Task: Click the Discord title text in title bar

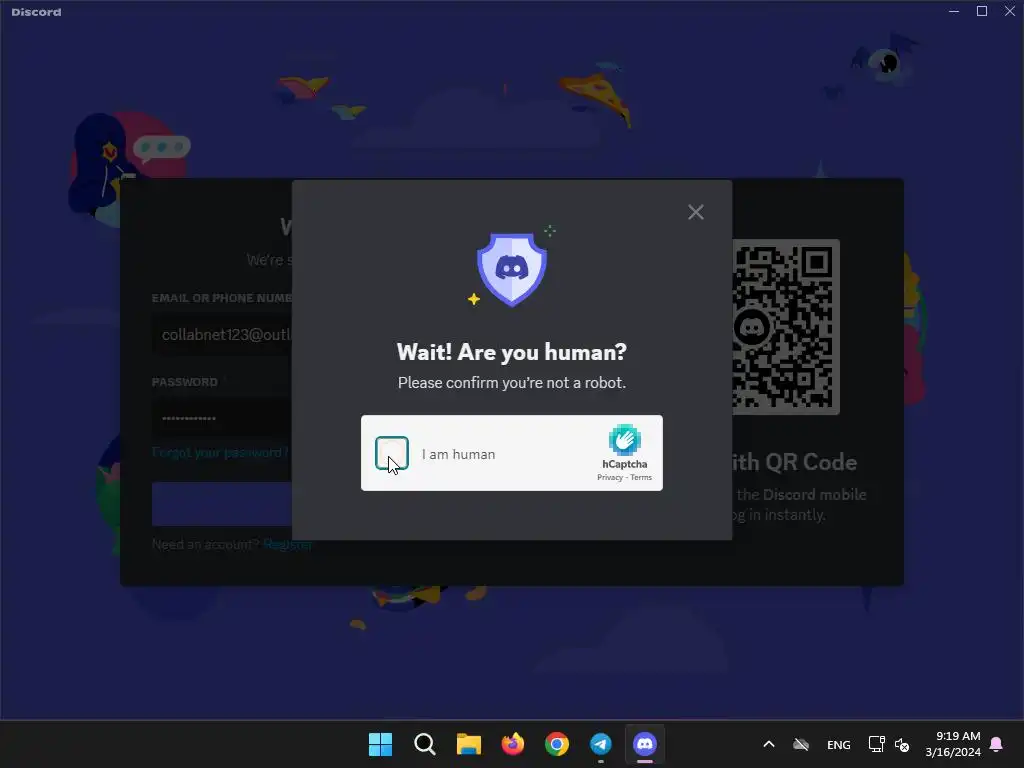Action: (36, 12)
